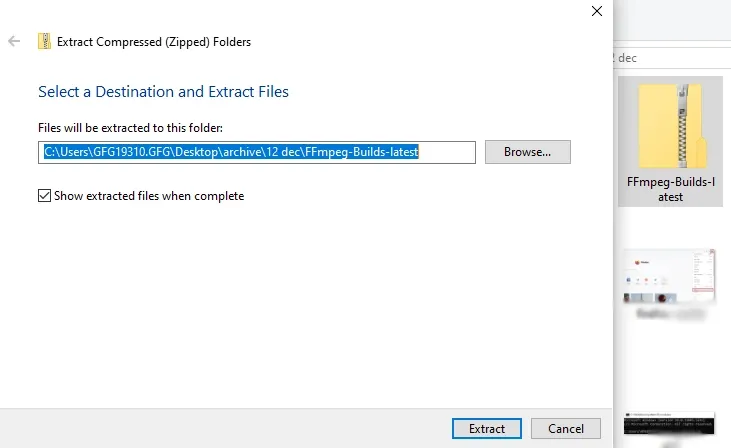Open the Browse... folder picker
Viewport: 731px width, 448px height.
click(527, 152)
